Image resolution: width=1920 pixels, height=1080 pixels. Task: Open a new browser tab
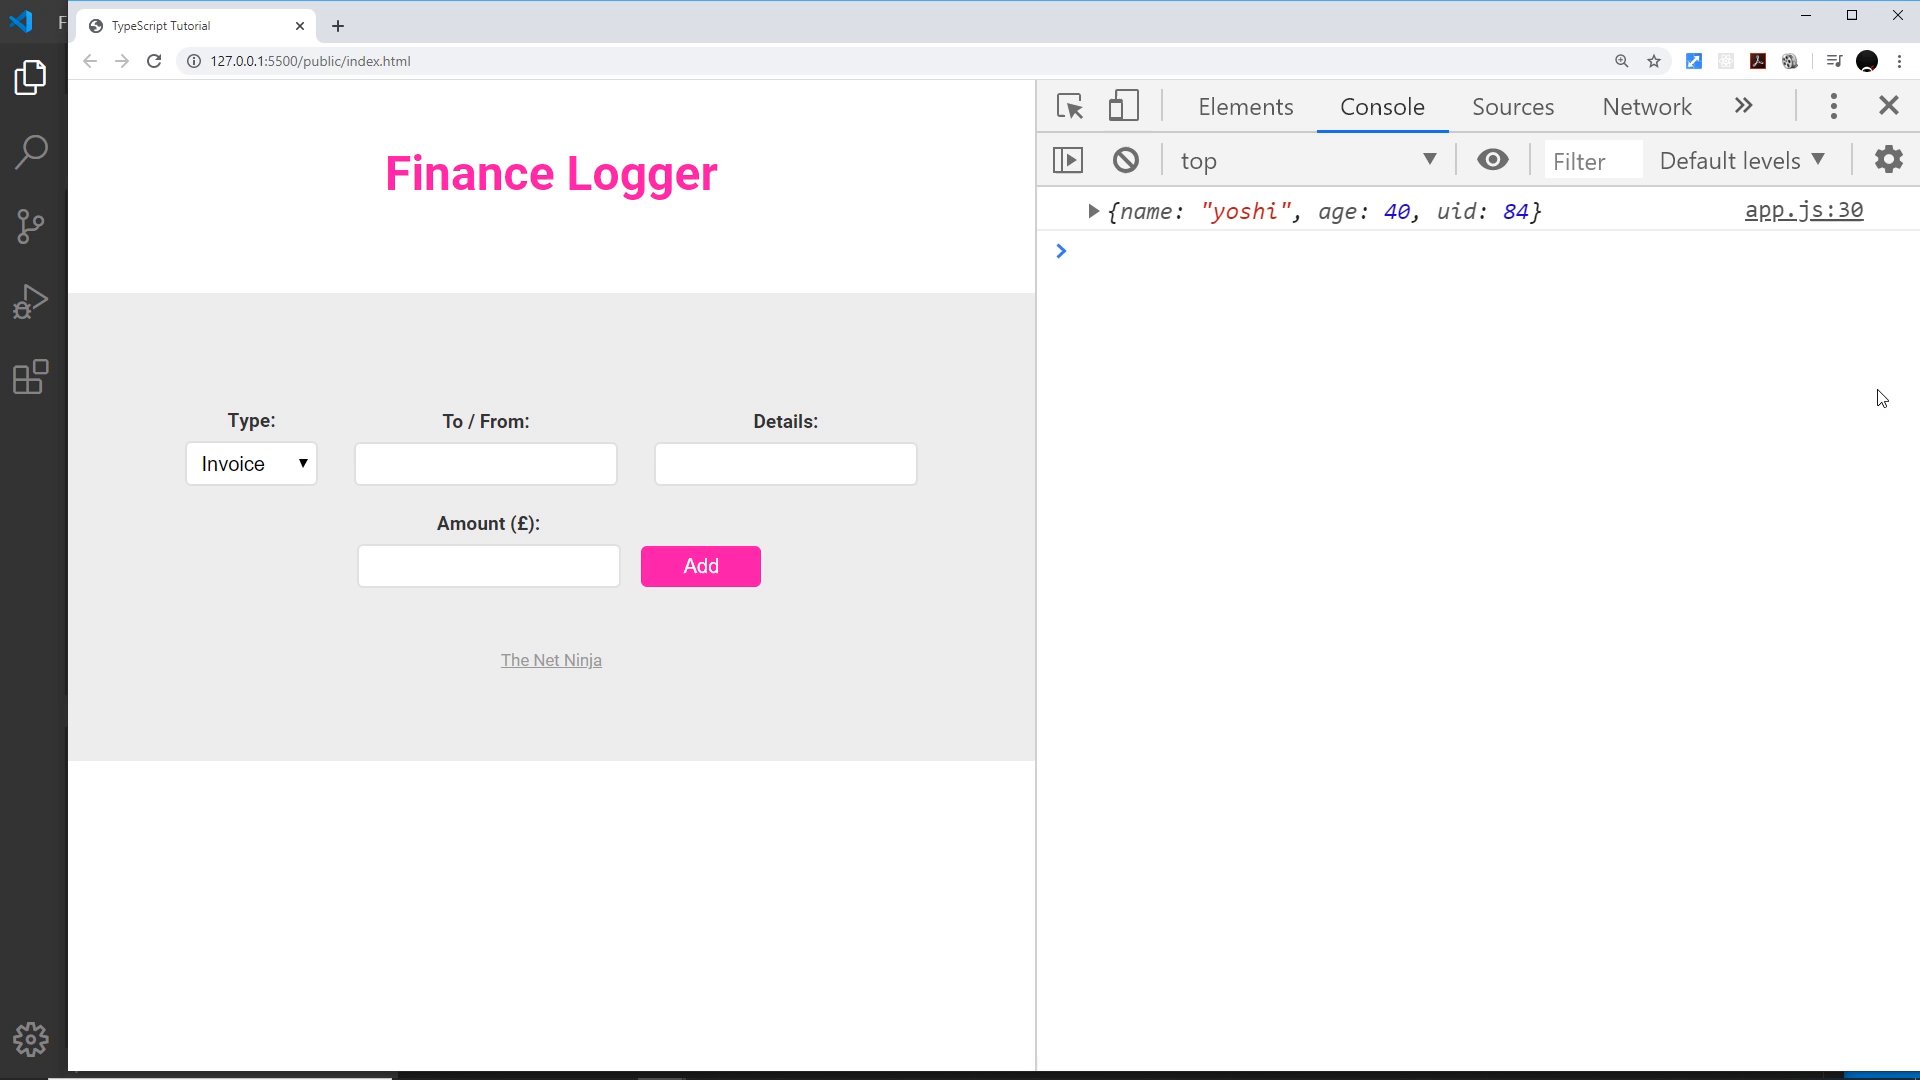tap(338, 26)
